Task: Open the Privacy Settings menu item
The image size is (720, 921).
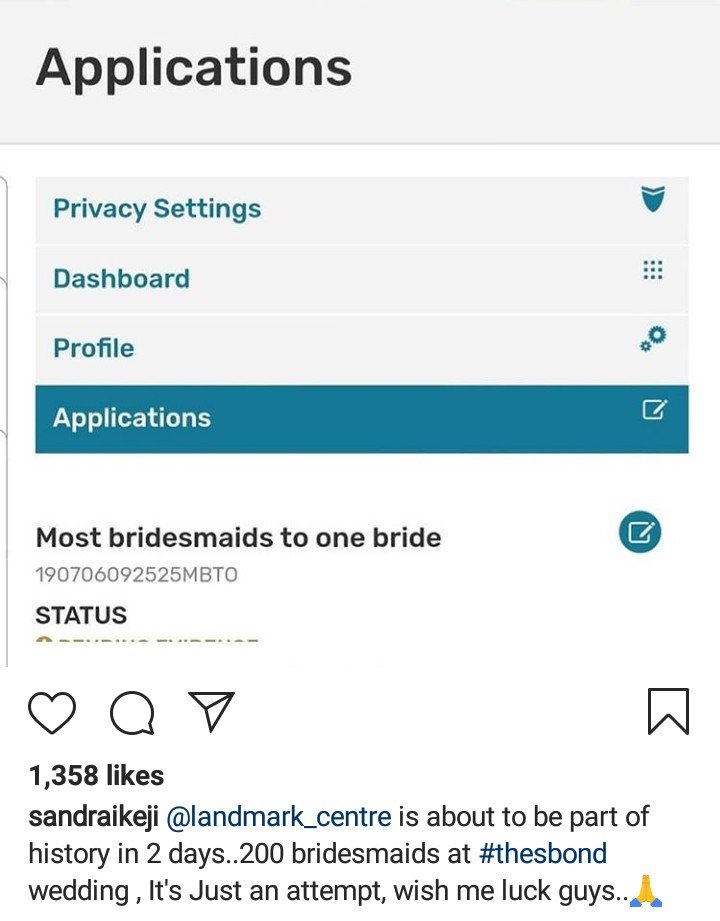Action: click(157, 209)
